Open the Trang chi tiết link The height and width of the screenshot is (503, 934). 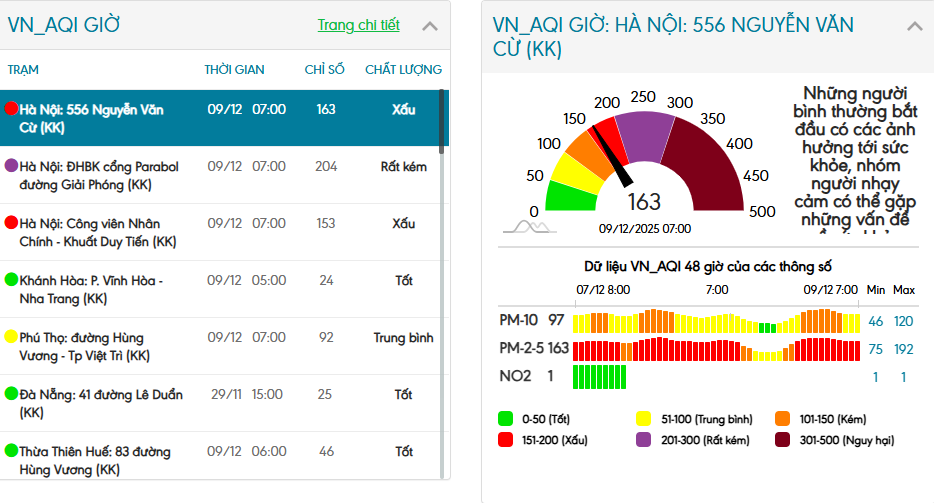358,25
